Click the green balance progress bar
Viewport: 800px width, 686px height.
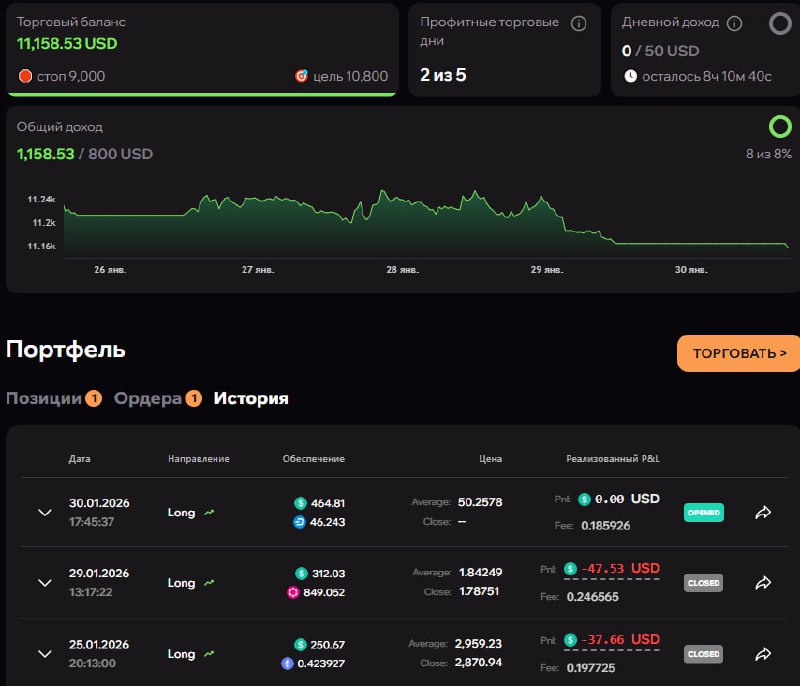coord(201,95)
